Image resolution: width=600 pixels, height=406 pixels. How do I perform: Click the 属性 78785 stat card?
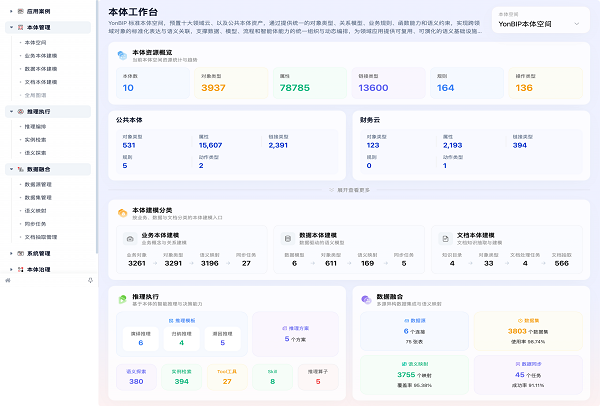click(310, 83)
